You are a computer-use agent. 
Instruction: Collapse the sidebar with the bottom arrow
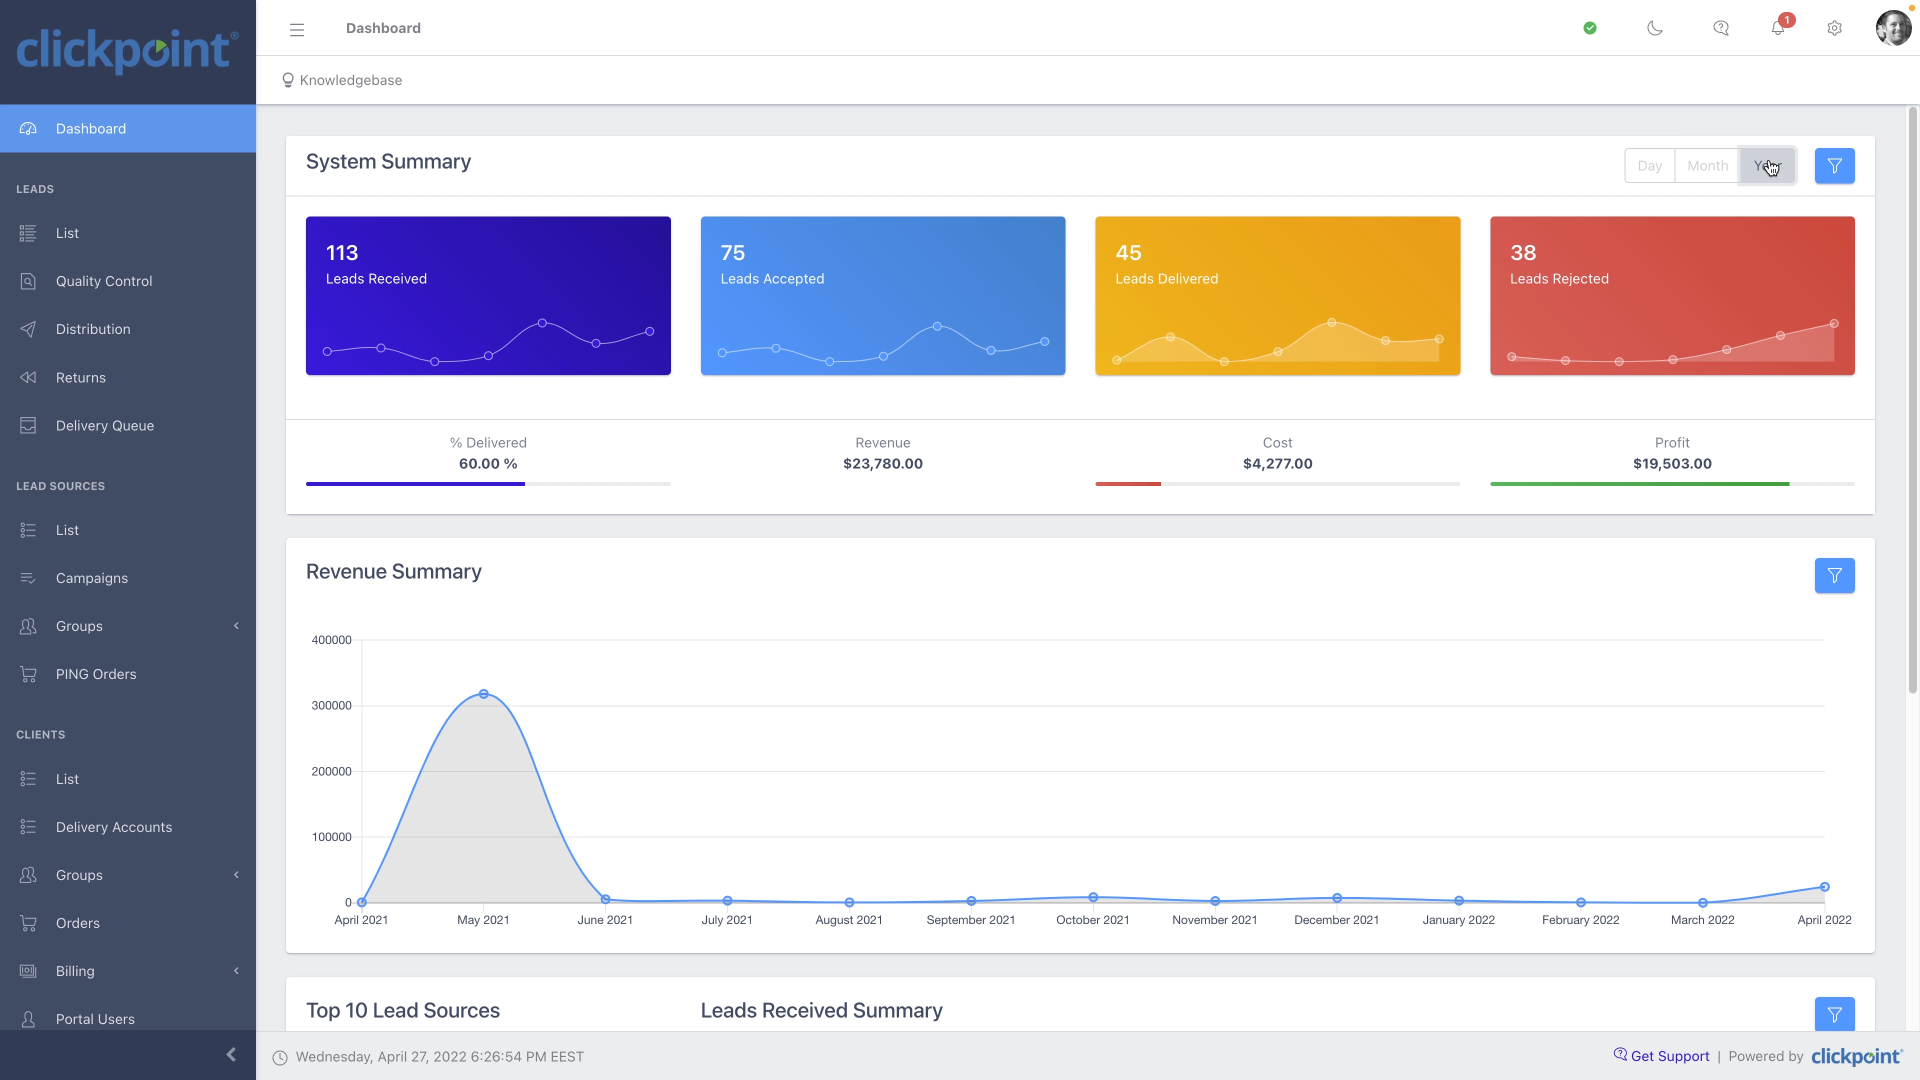[x=231, y=1055]
